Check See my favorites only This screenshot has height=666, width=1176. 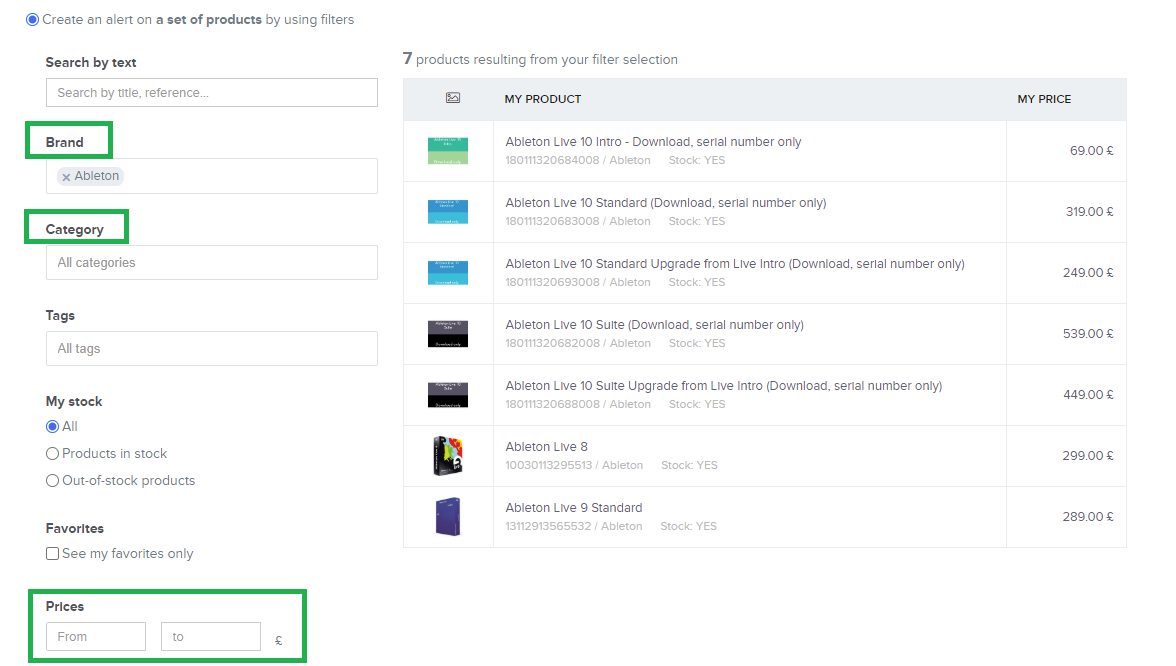[52, 554]
